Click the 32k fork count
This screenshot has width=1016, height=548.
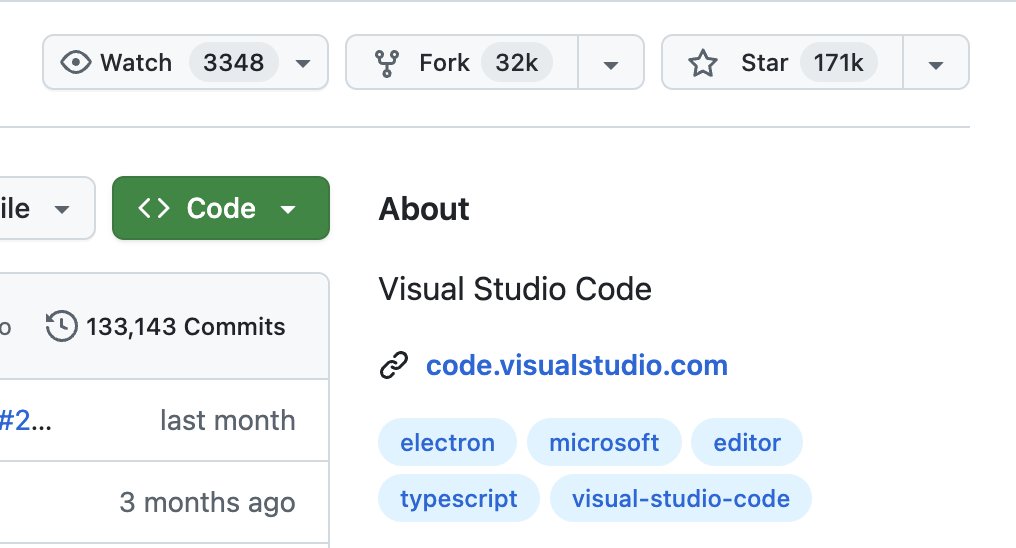pos(517,63)
